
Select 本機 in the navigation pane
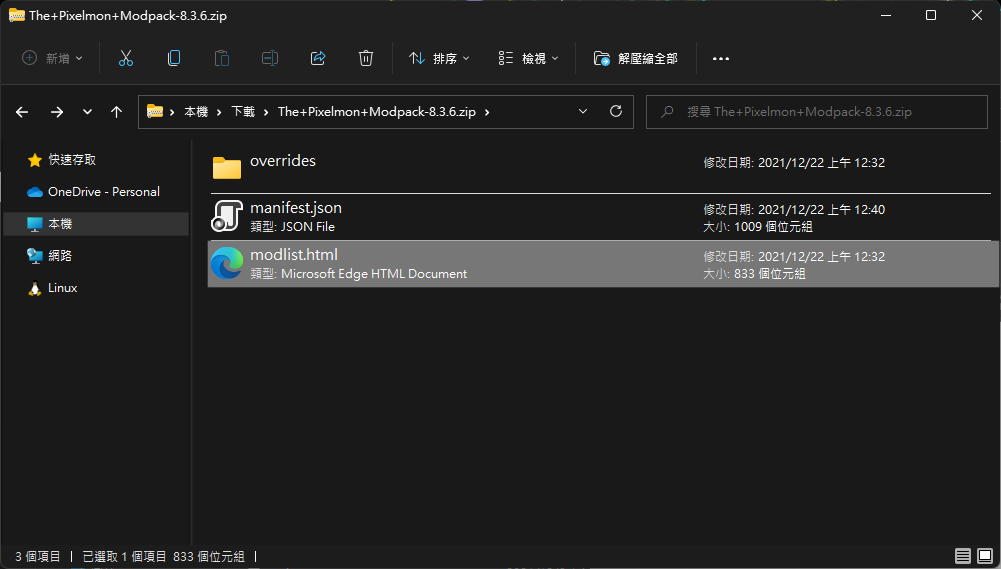96,224
